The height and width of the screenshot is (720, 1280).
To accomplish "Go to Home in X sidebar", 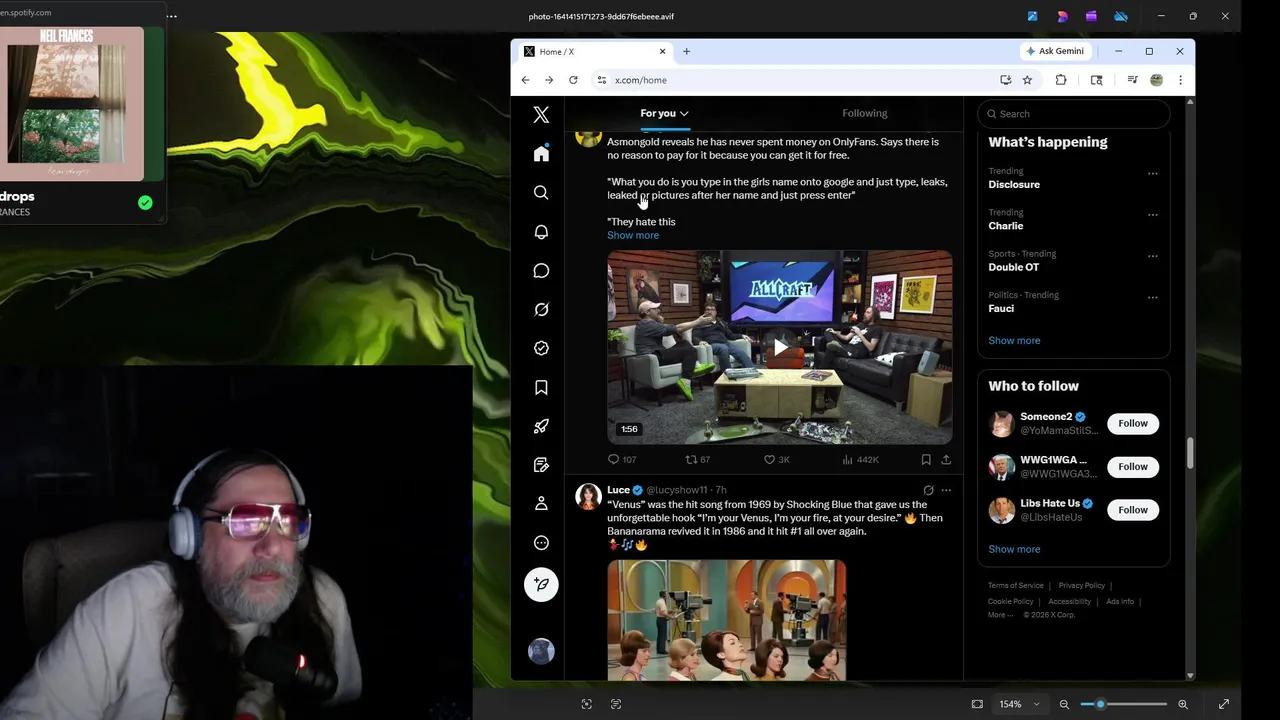I will [x=541, y=153].
